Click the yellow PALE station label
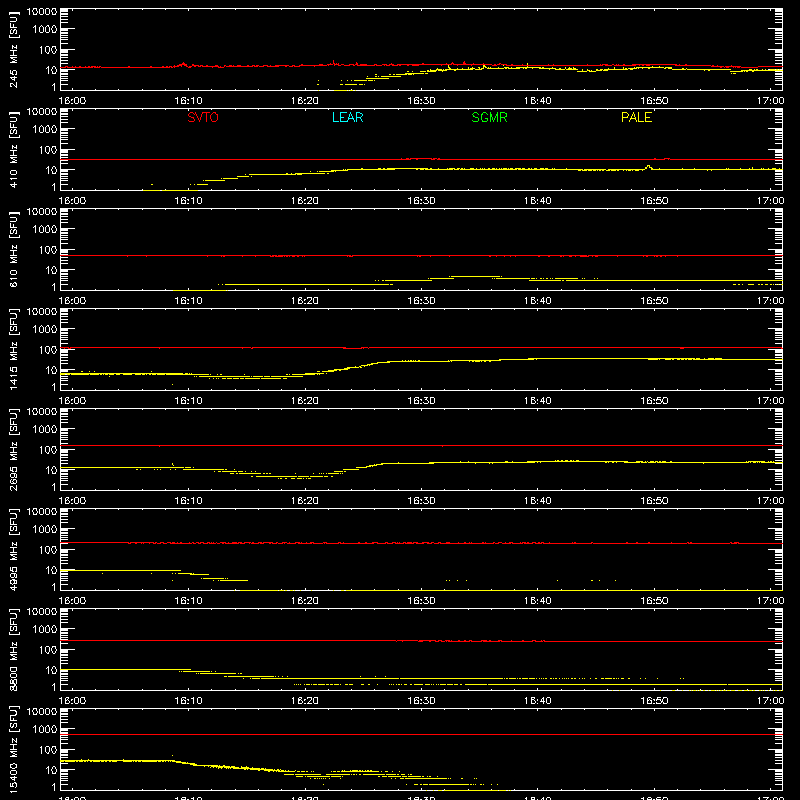This screenshot has height=800, width=800. click(x=636, y=117)
